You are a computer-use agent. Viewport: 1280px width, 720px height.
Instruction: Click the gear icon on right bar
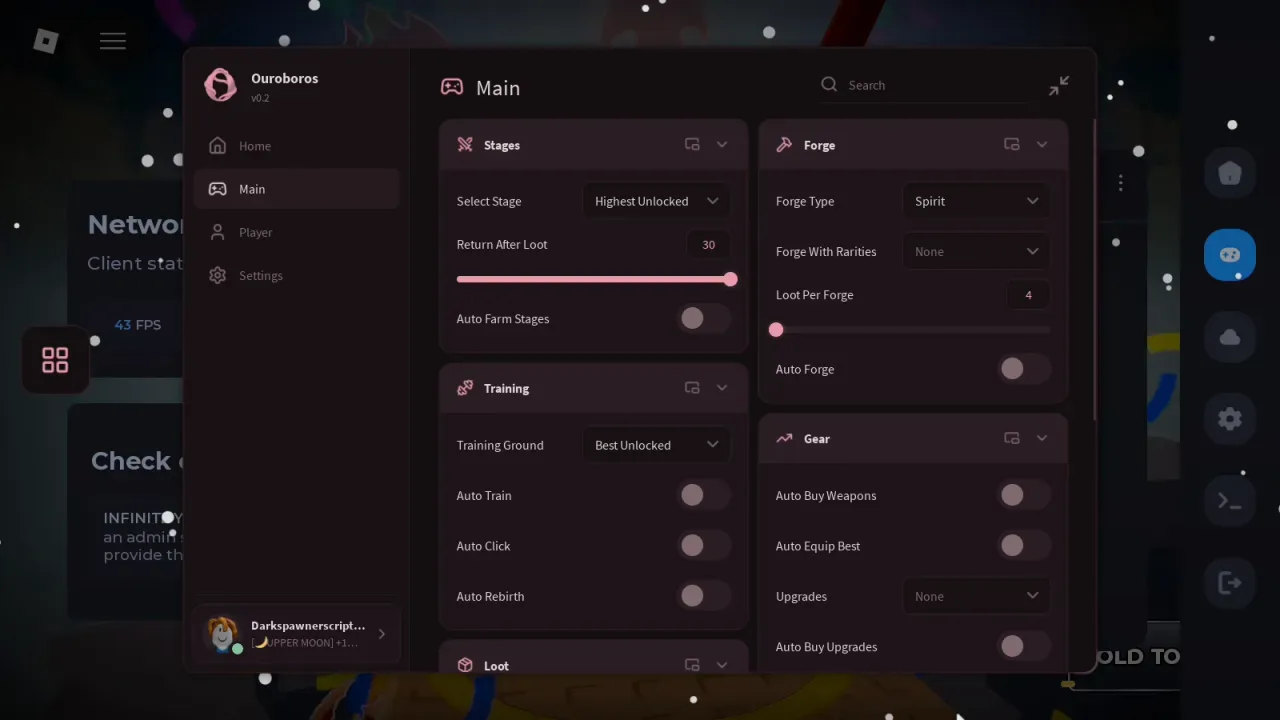click(1230, 419)
